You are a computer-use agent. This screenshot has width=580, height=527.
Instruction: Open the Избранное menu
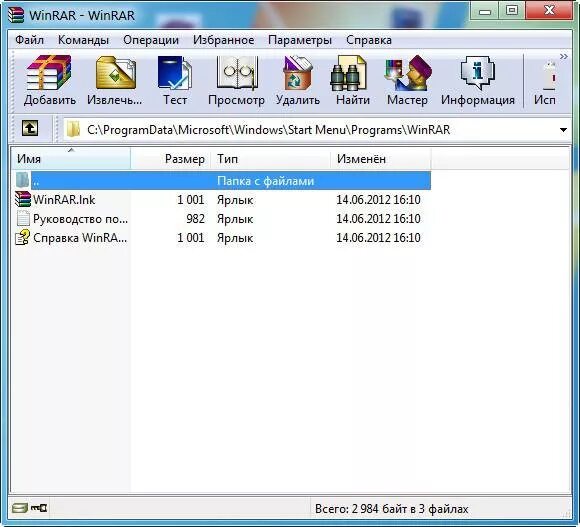(x=223, y=40)
